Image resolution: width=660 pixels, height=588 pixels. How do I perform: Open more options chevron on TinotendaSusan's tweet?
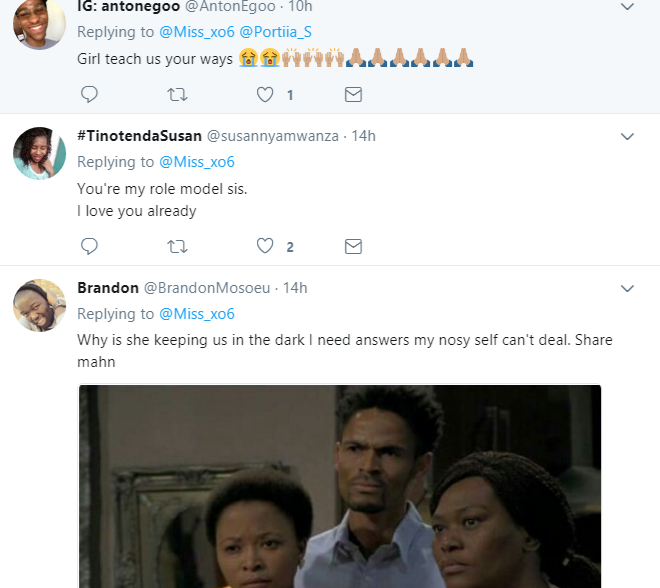627,137
